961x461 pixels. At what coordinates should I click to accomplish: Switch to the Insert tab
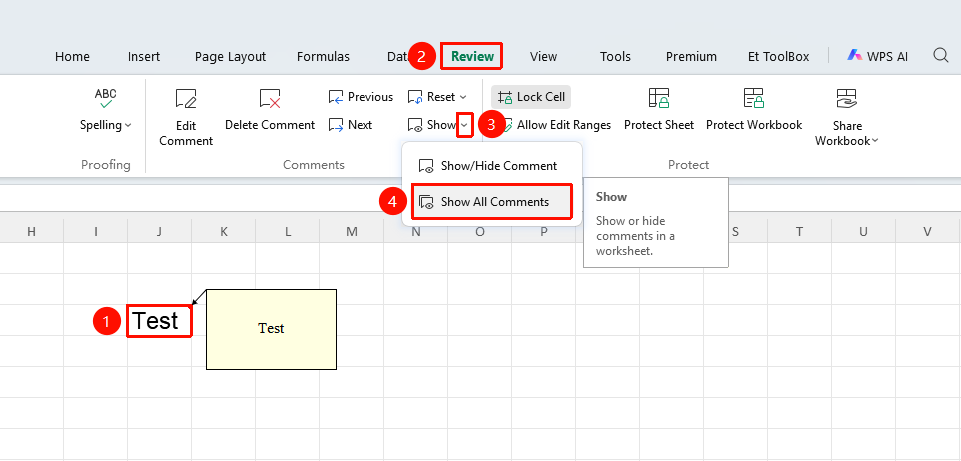point(144,56)
